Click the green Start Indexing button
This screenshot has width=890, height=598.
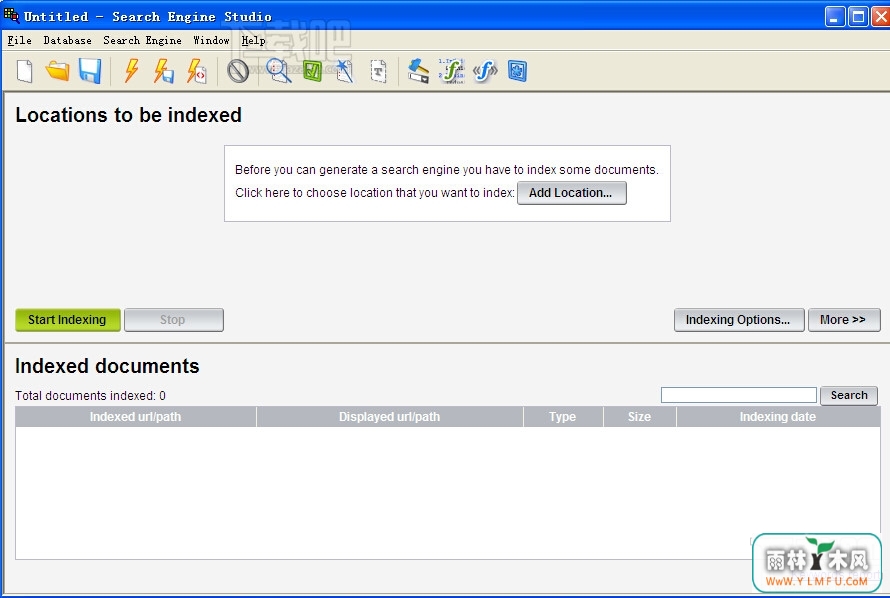(68, 320)
